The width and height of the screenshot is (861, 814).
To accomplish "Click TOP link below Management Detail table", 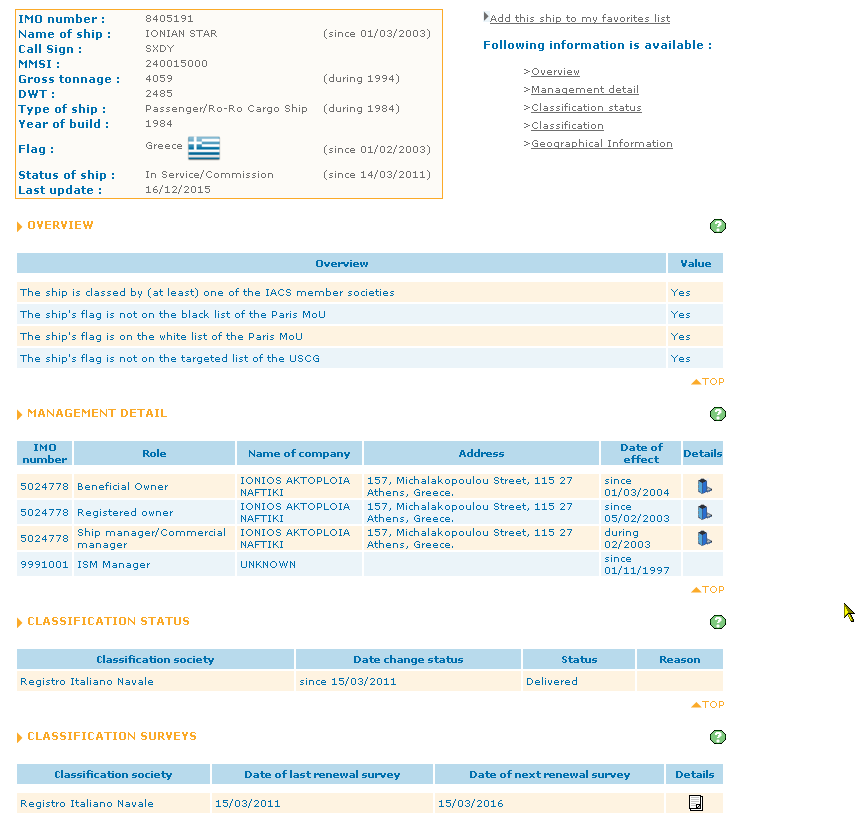I will pyautogui.click(x=709, y=590).
